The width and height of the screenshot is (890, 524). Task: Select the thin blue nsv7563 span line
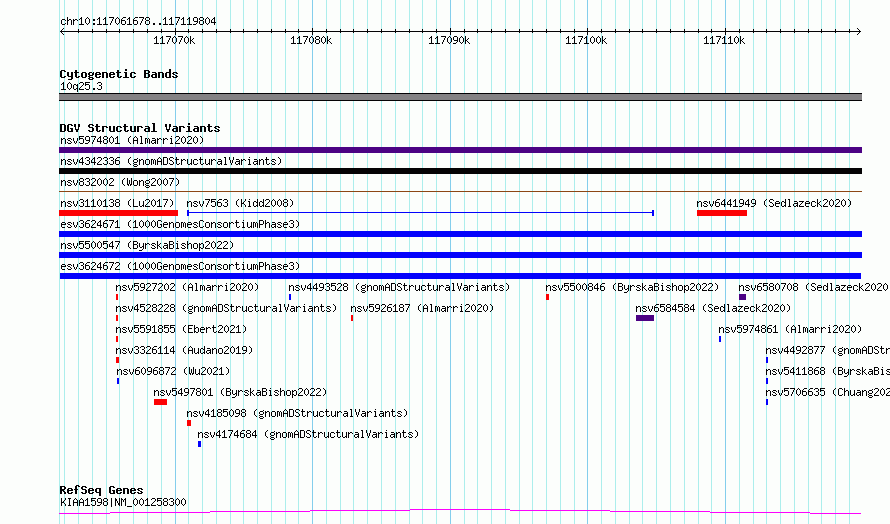pyautogui.click(x=421, y=213)
